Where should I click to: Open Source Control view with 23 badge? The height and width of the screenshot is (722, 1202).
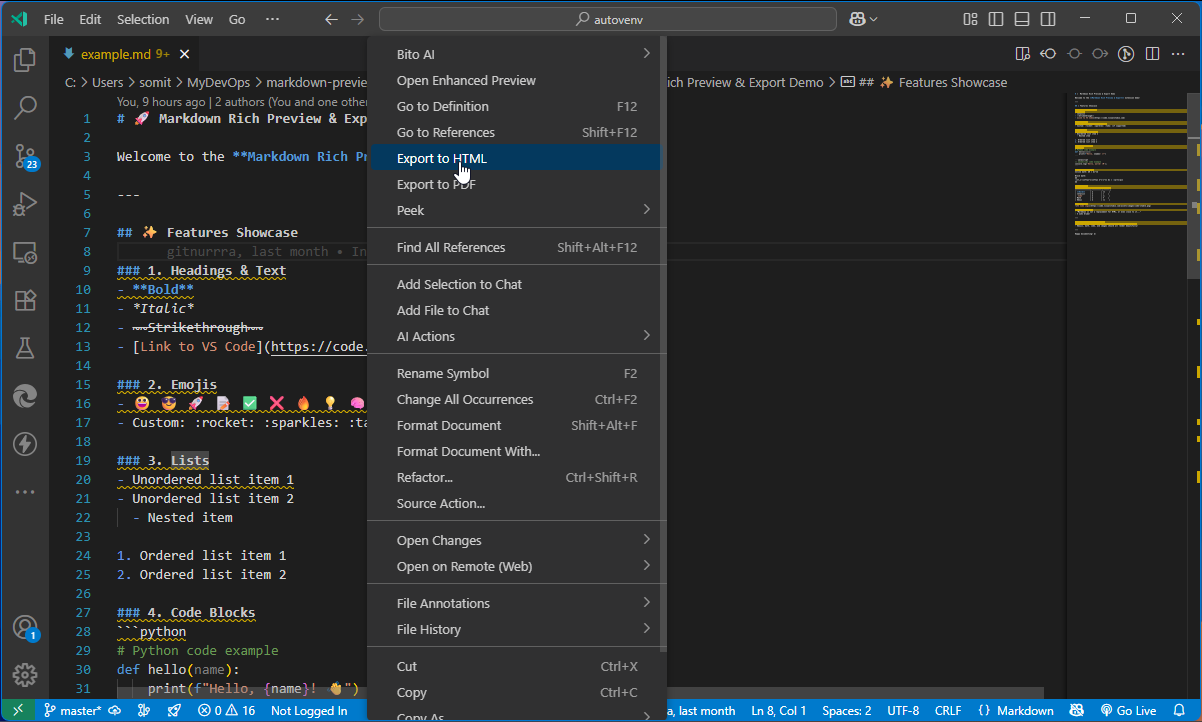[25, 156]
